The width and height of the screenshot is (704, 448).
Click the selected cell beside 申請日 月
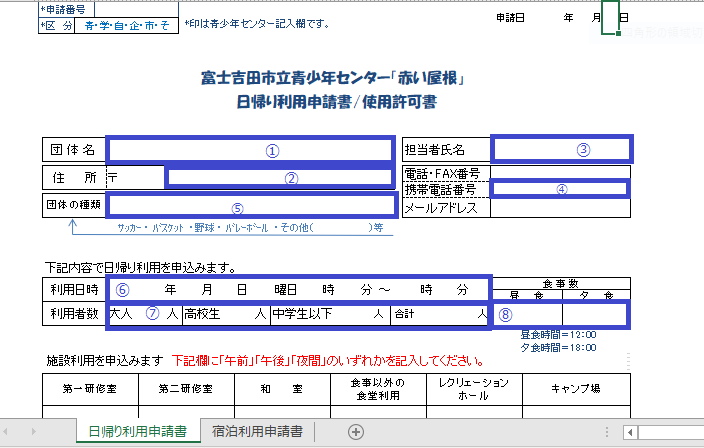coord(610,18)
